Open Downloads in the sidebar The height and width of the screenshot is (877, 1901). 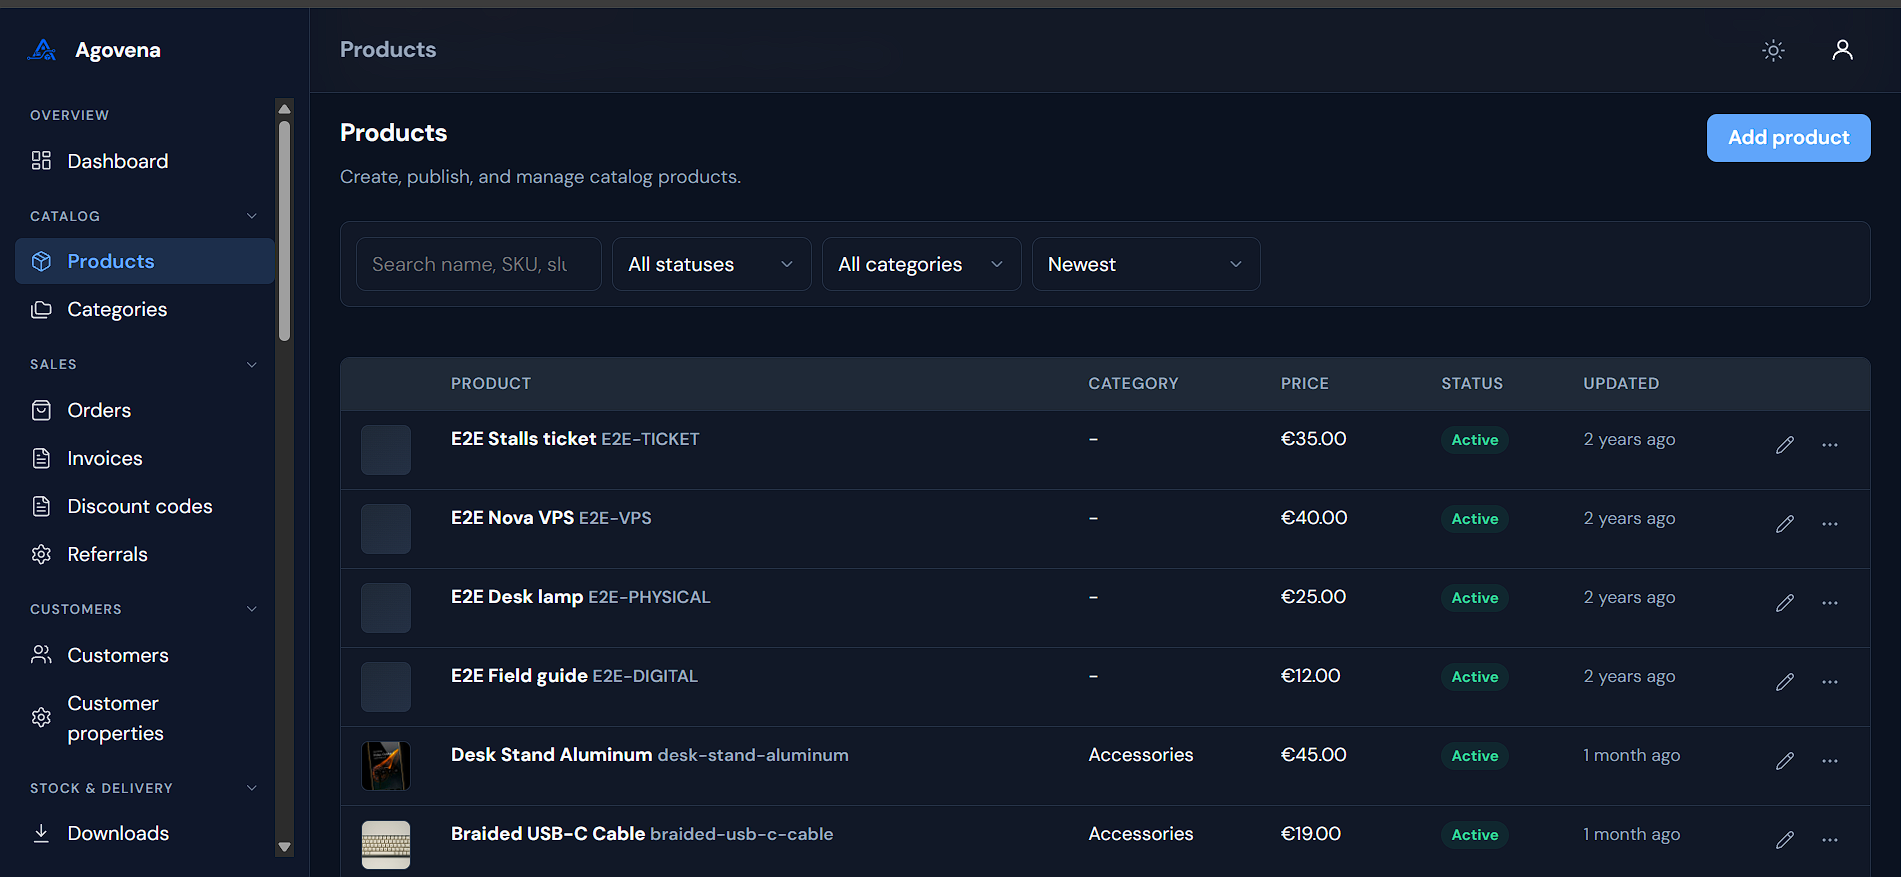(145, 833)
